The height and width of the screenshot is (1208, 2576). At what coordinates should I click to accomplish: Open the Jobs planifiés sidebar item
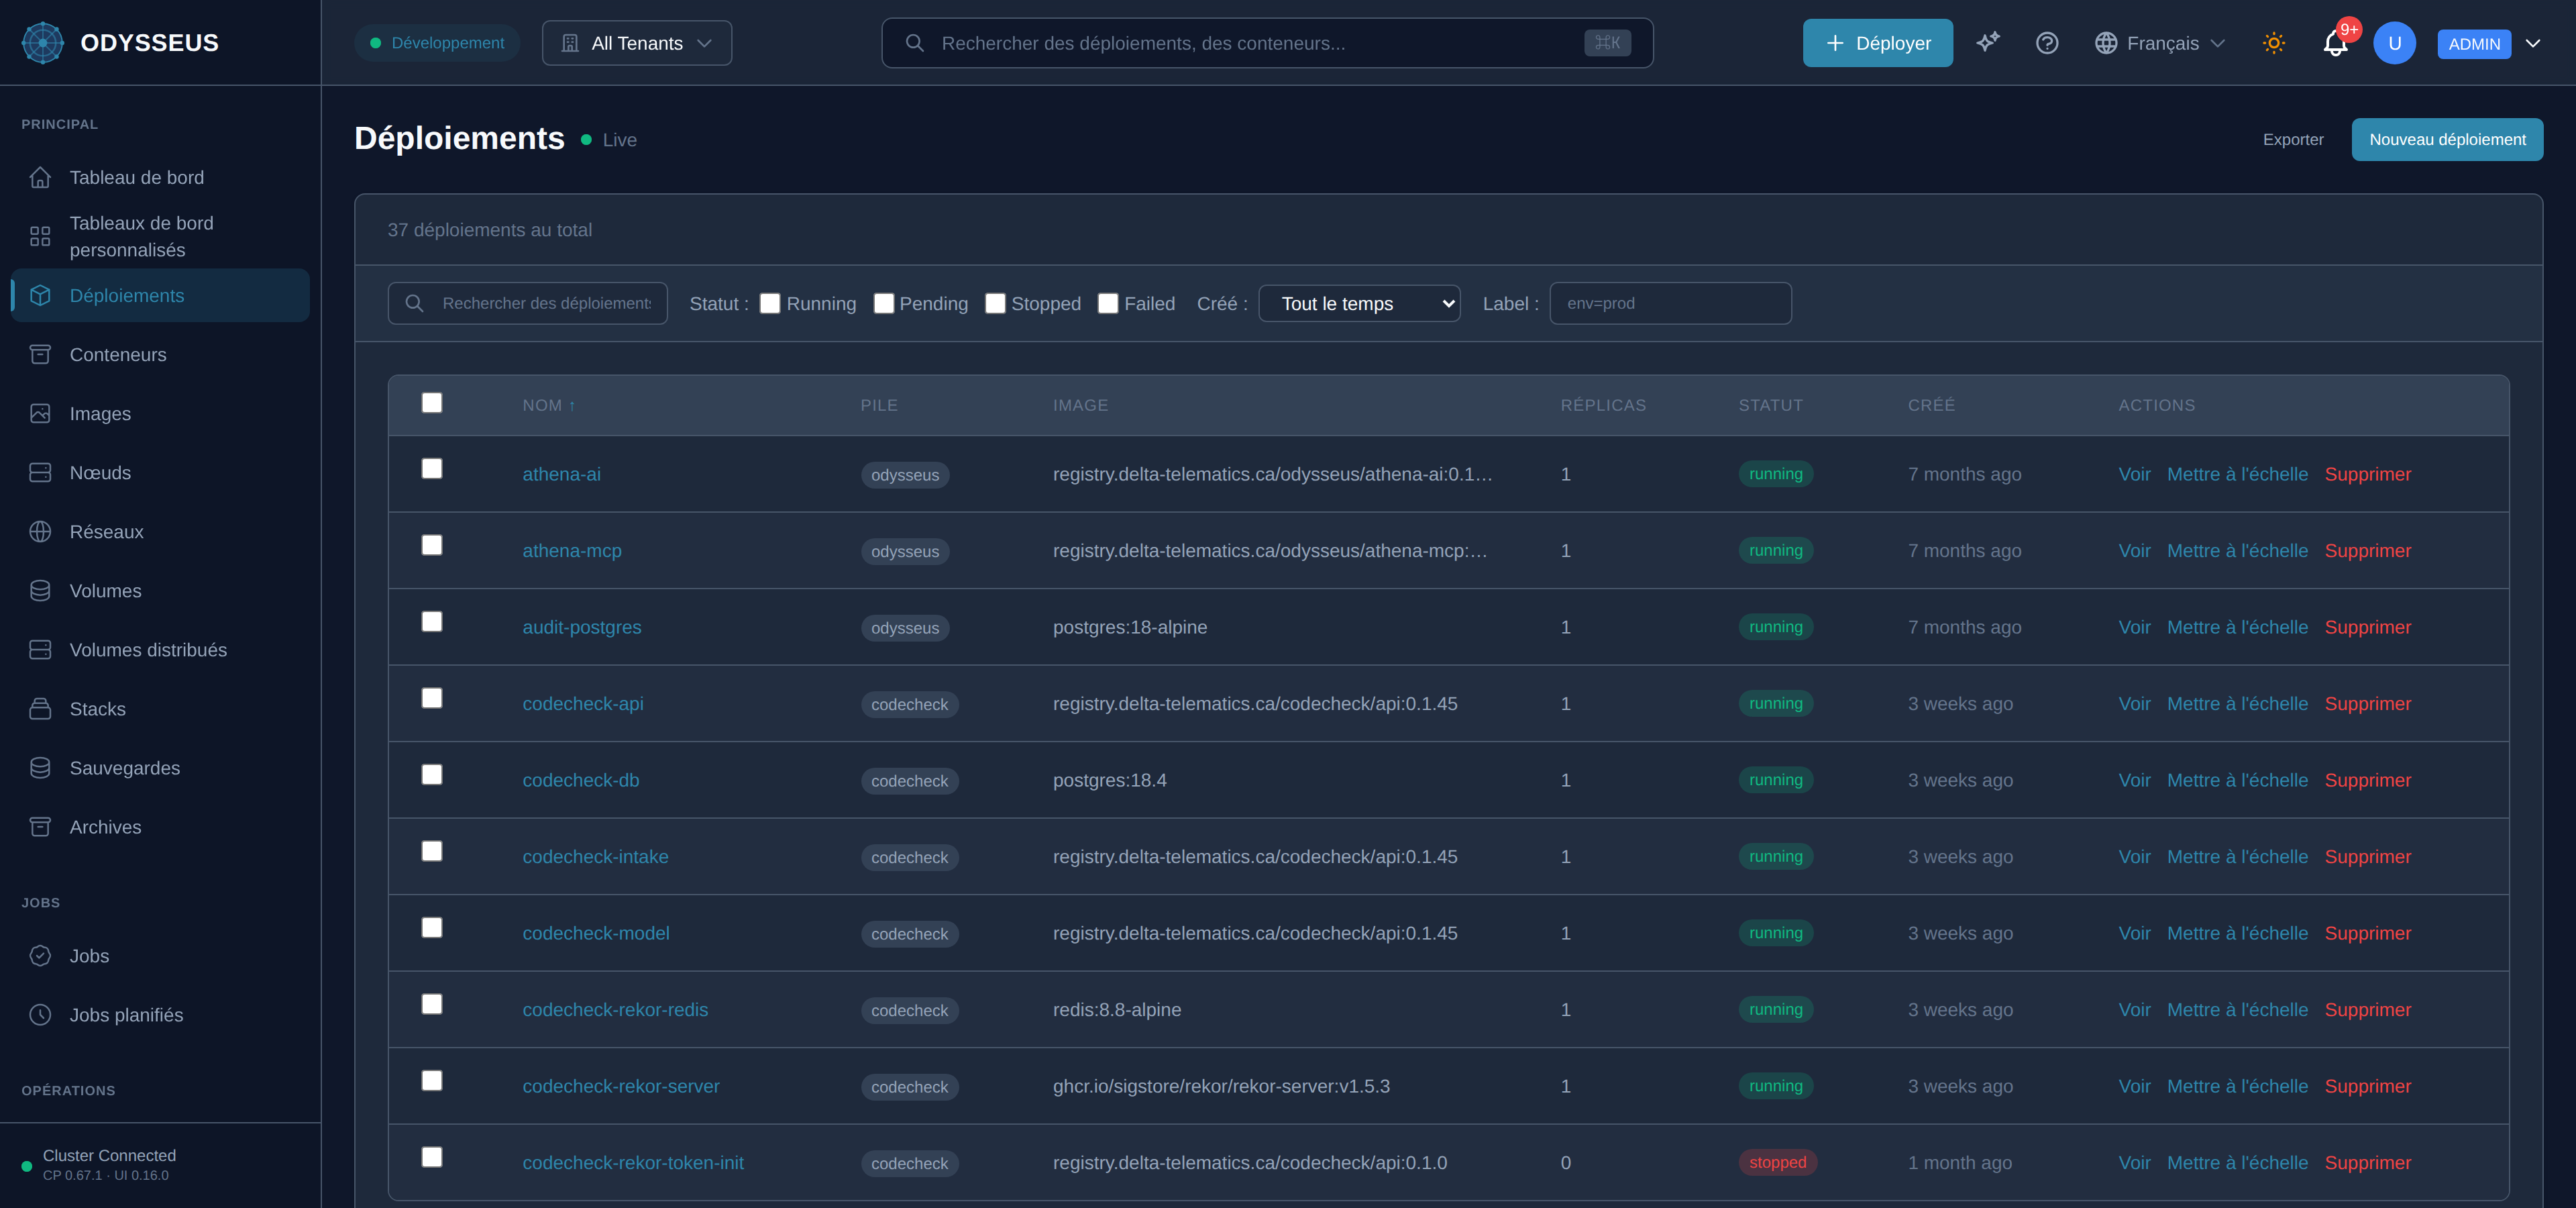point(160,1015)
